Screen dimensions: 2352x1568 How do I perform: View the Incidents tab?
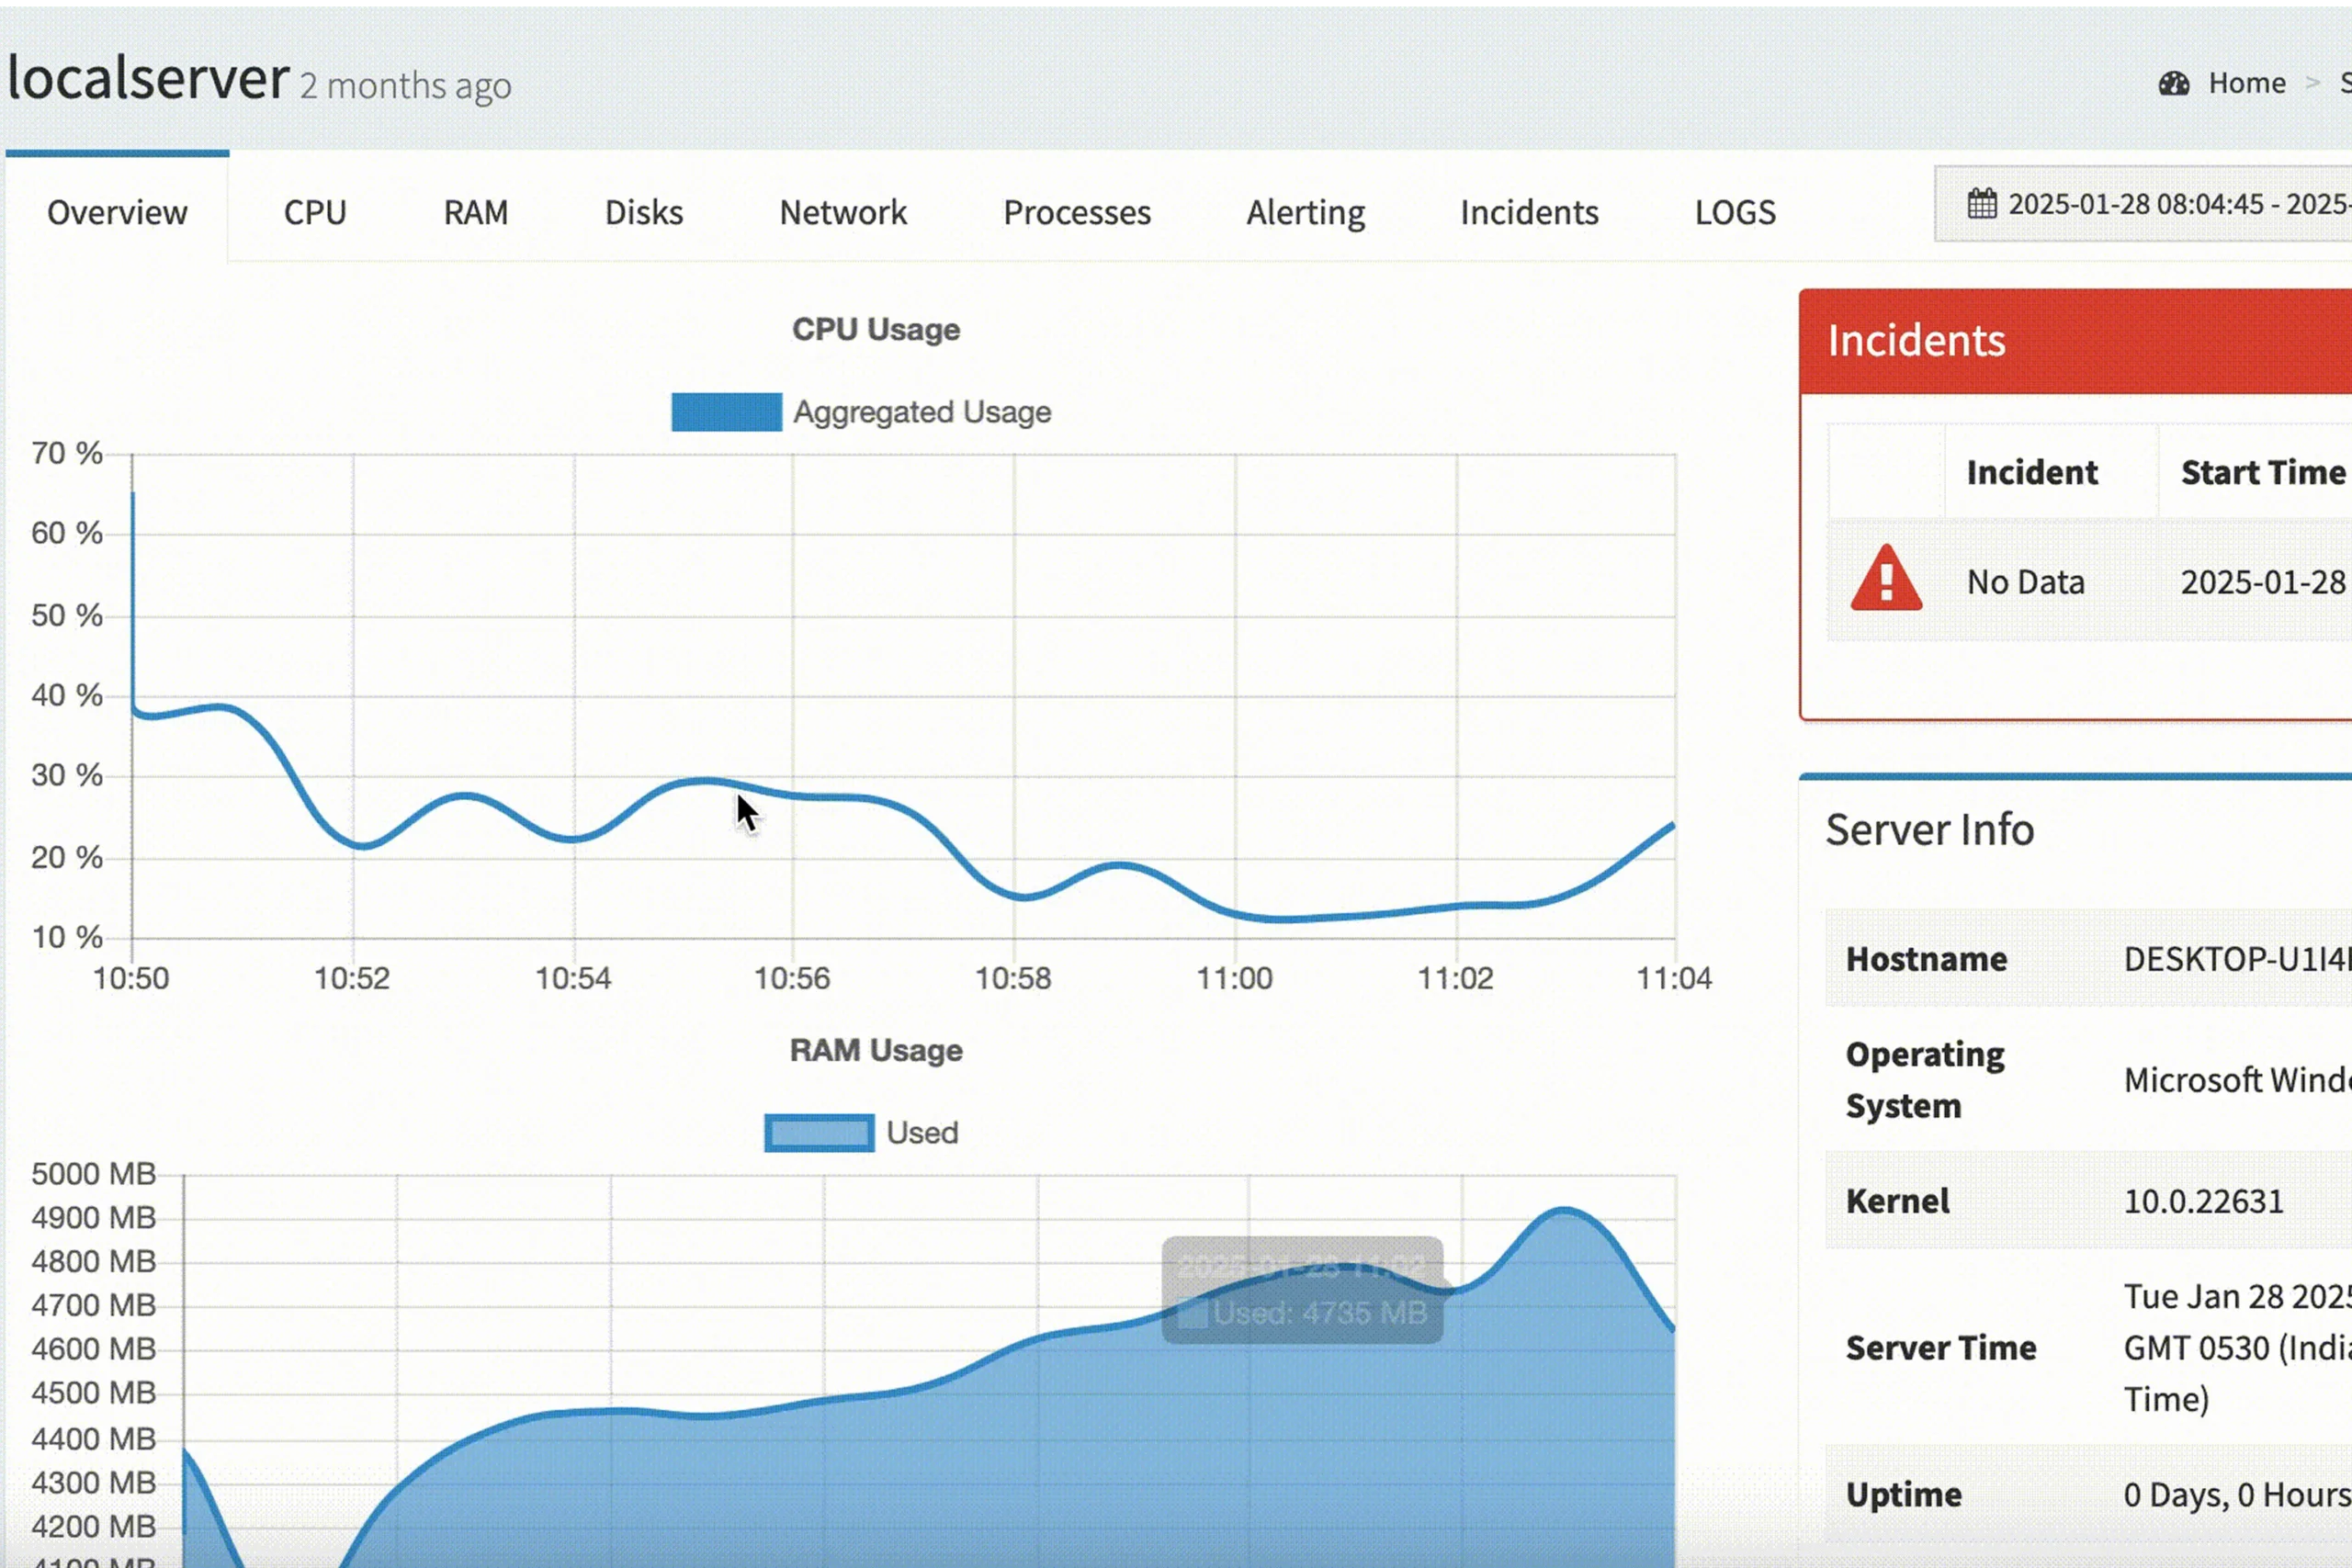1528,212
